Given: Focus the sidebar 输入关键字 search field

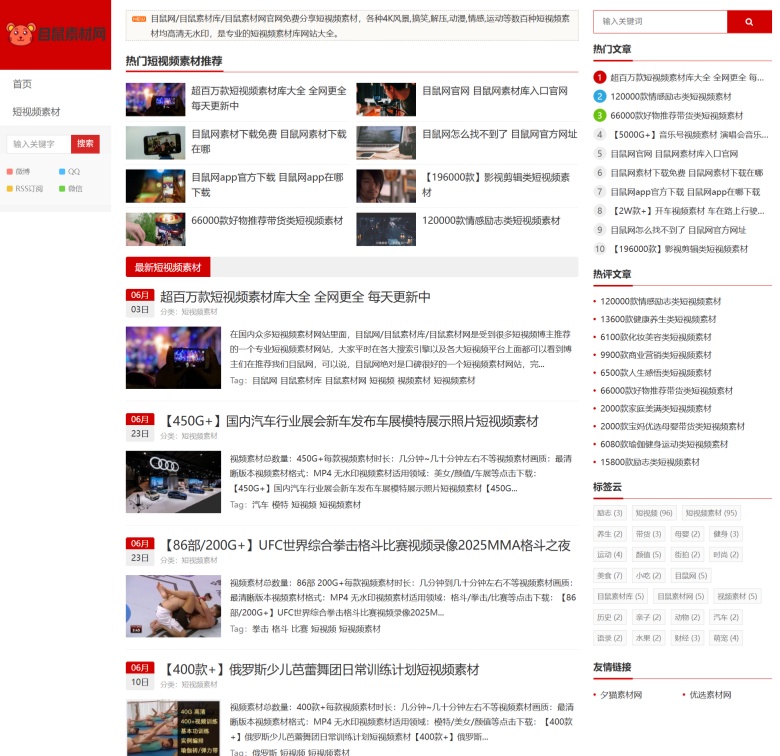Looking at the screenshot, I should (39, 144).
